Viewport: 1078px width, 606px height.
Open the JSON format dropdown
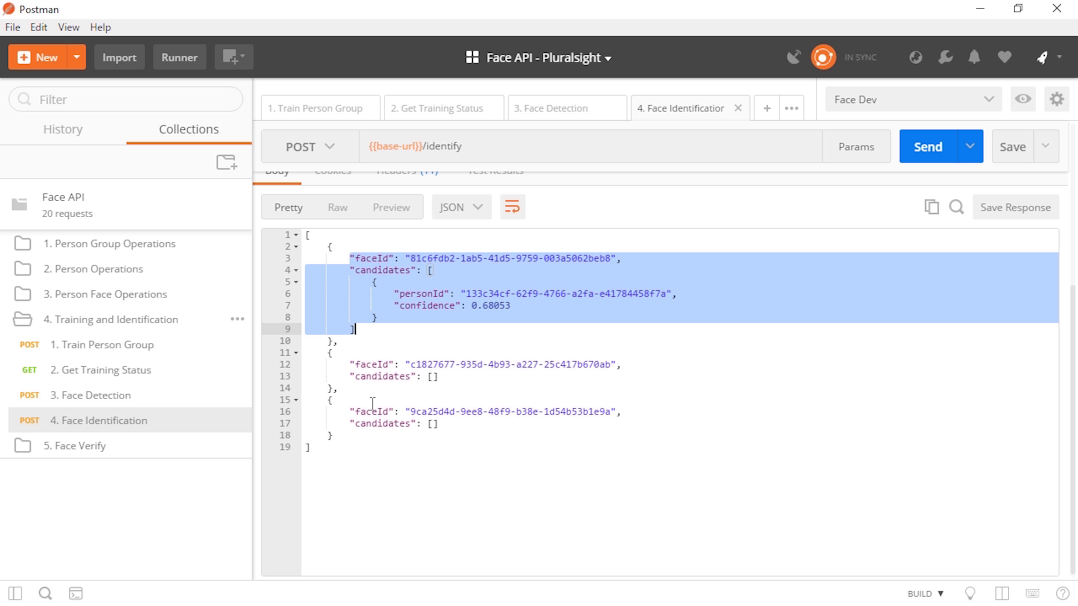(461, 206)
